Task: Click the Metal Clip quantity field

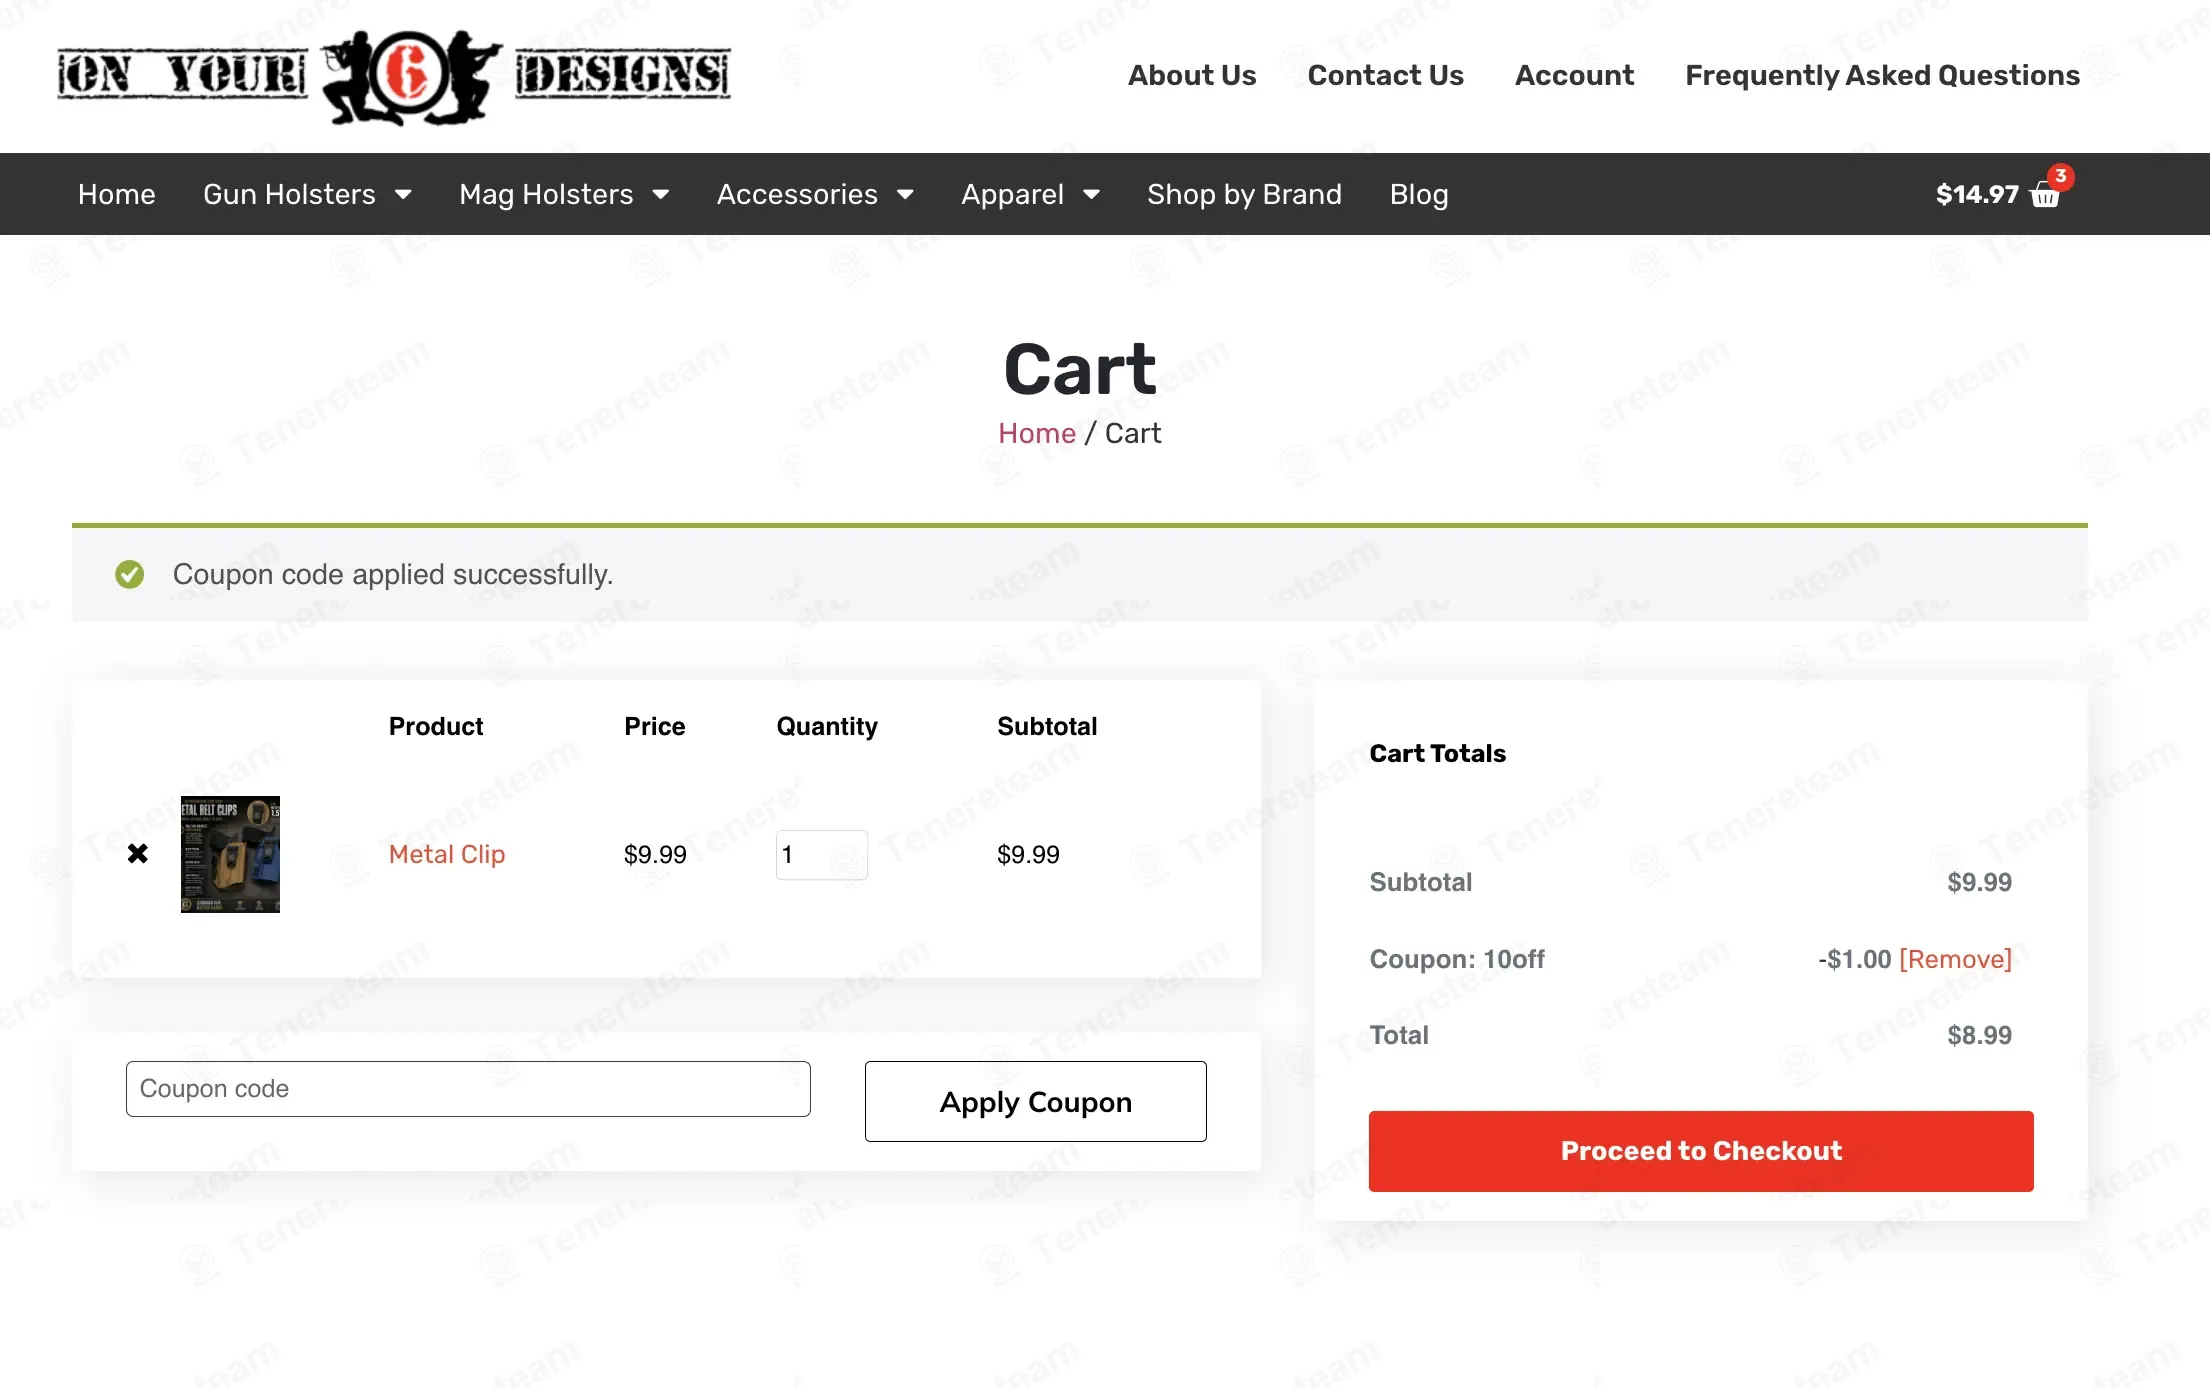Action: [x=822, y=855]
